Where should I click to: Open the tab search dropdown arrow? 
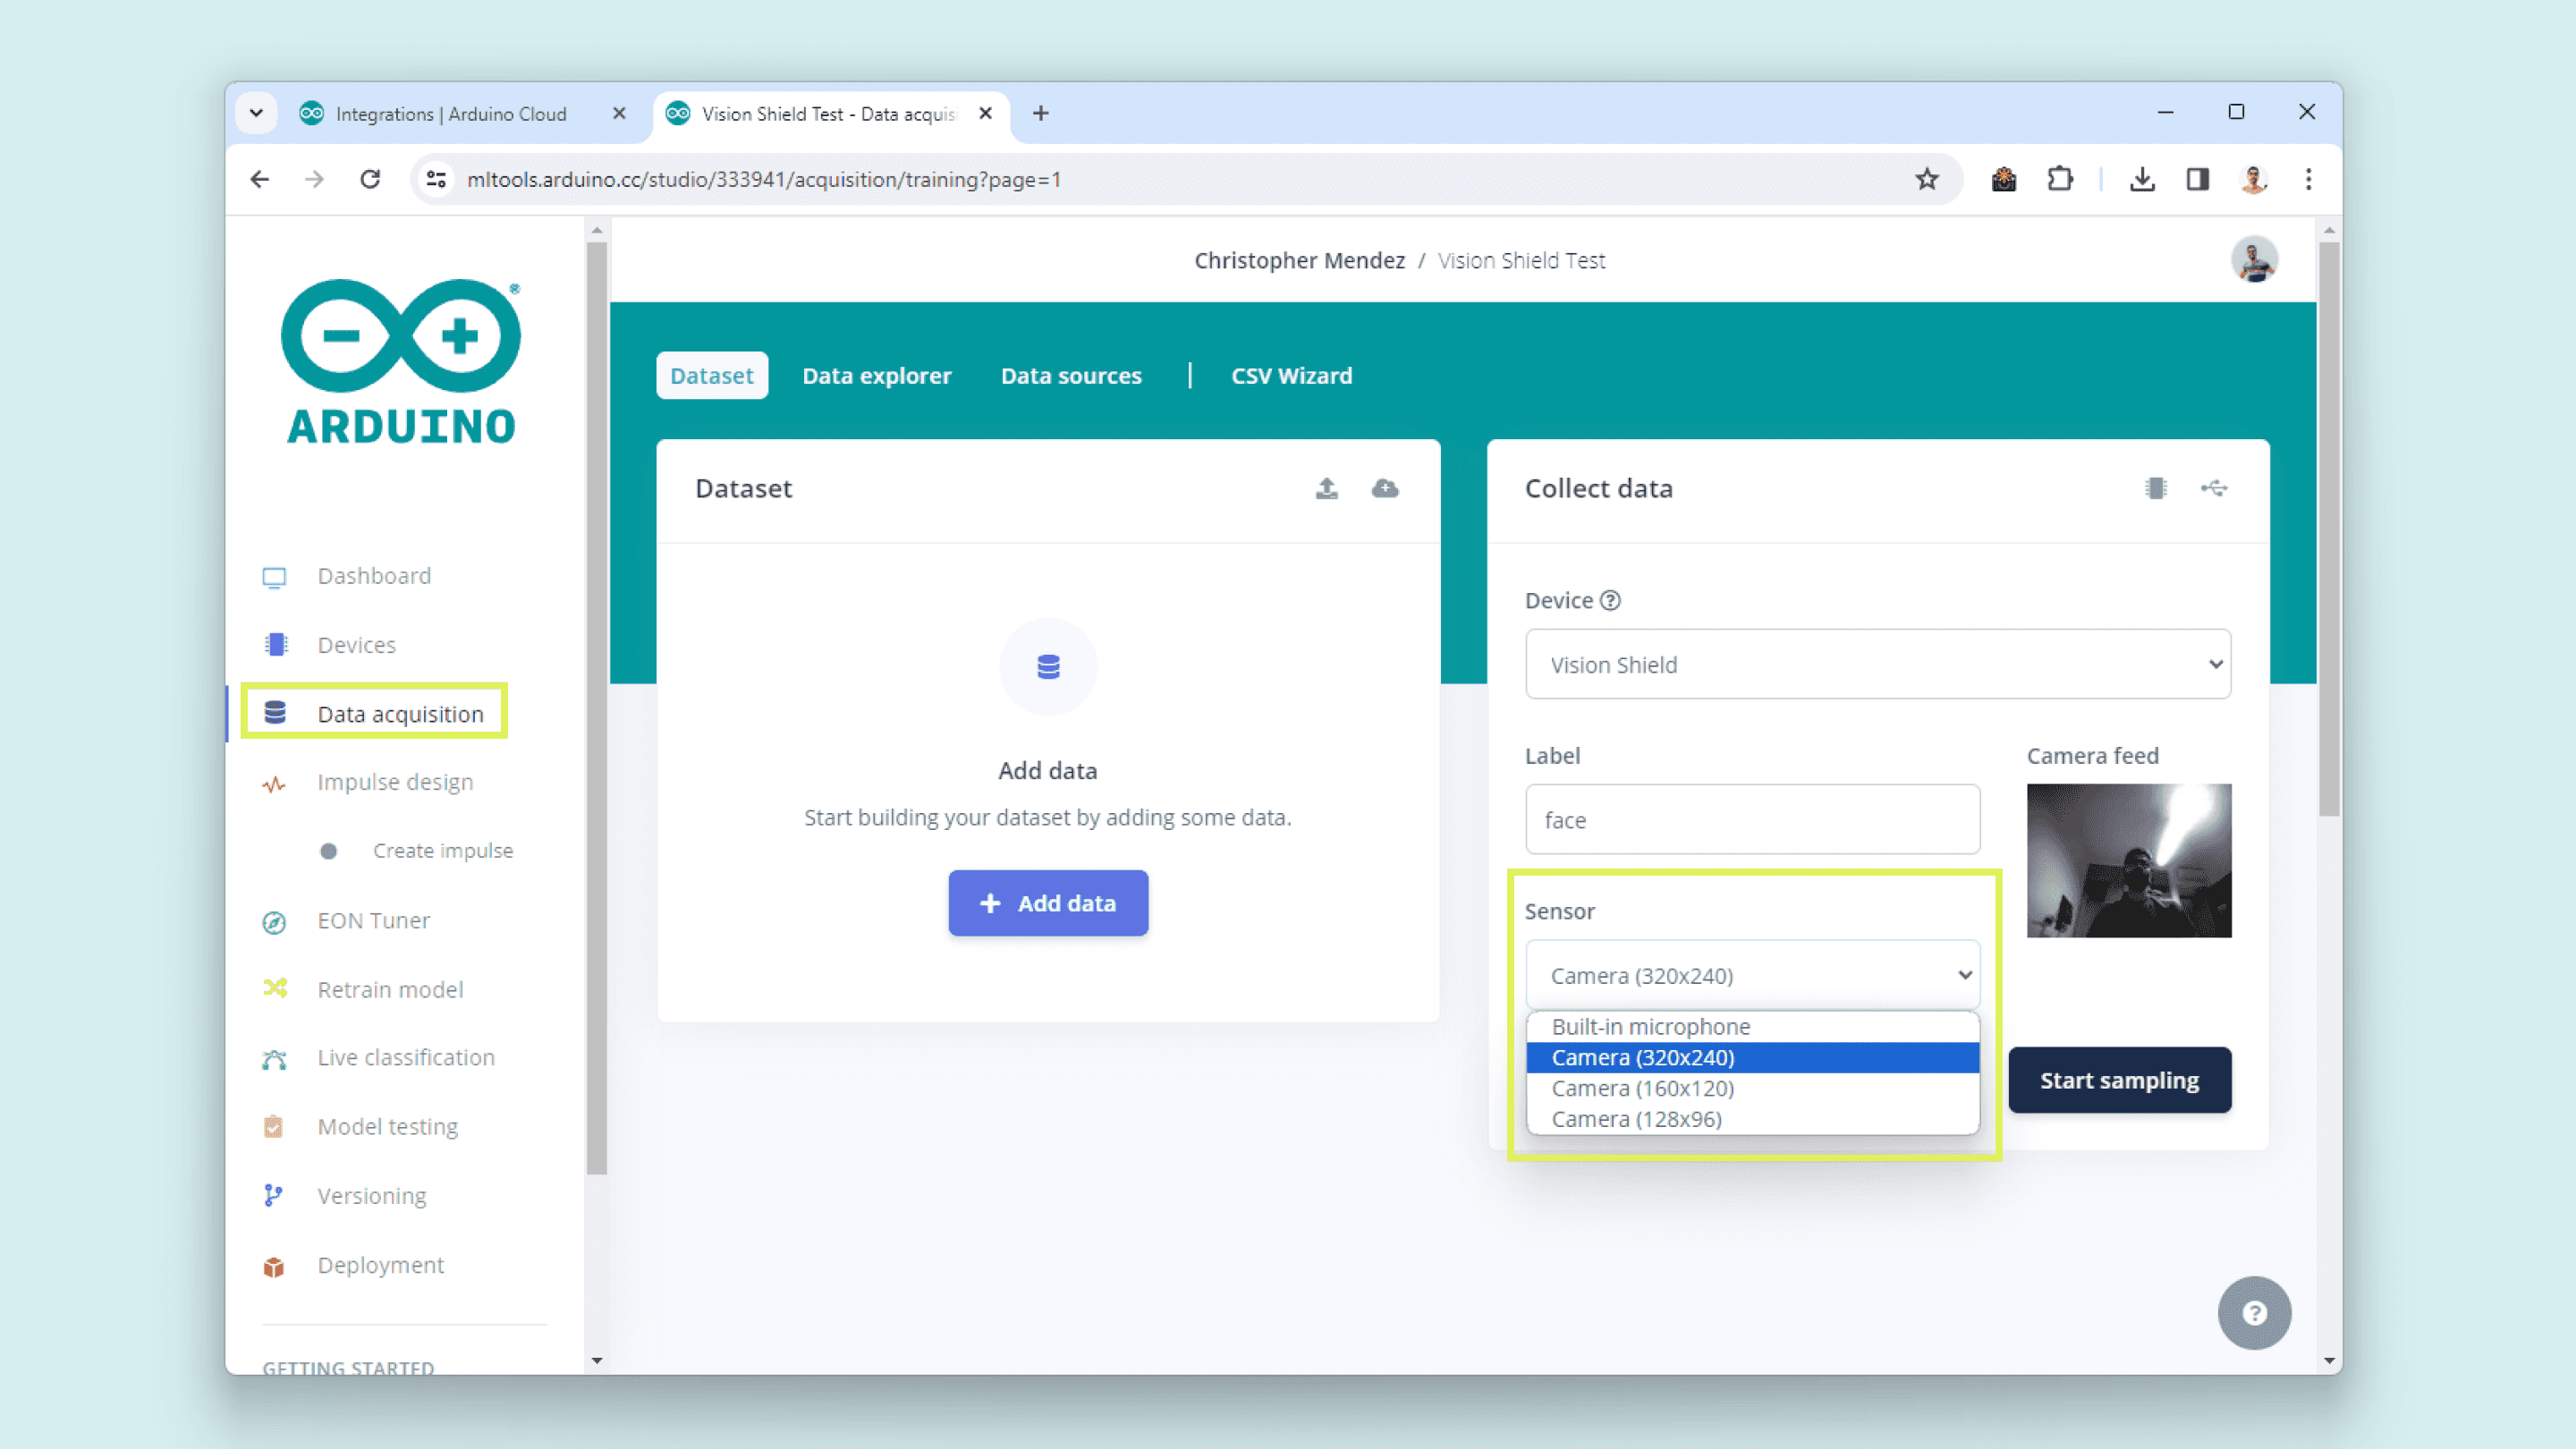256,113
